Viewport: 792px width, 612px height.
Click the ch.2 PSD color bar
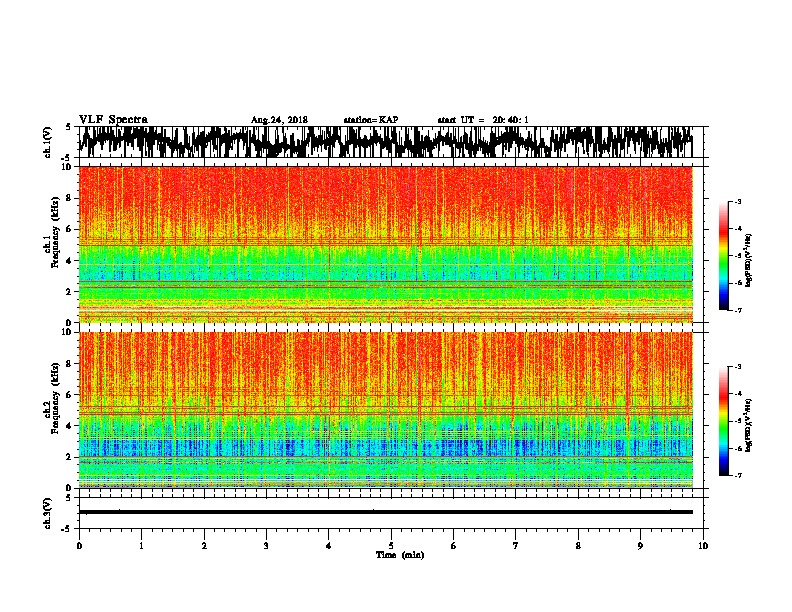click(x=724, y=421)
